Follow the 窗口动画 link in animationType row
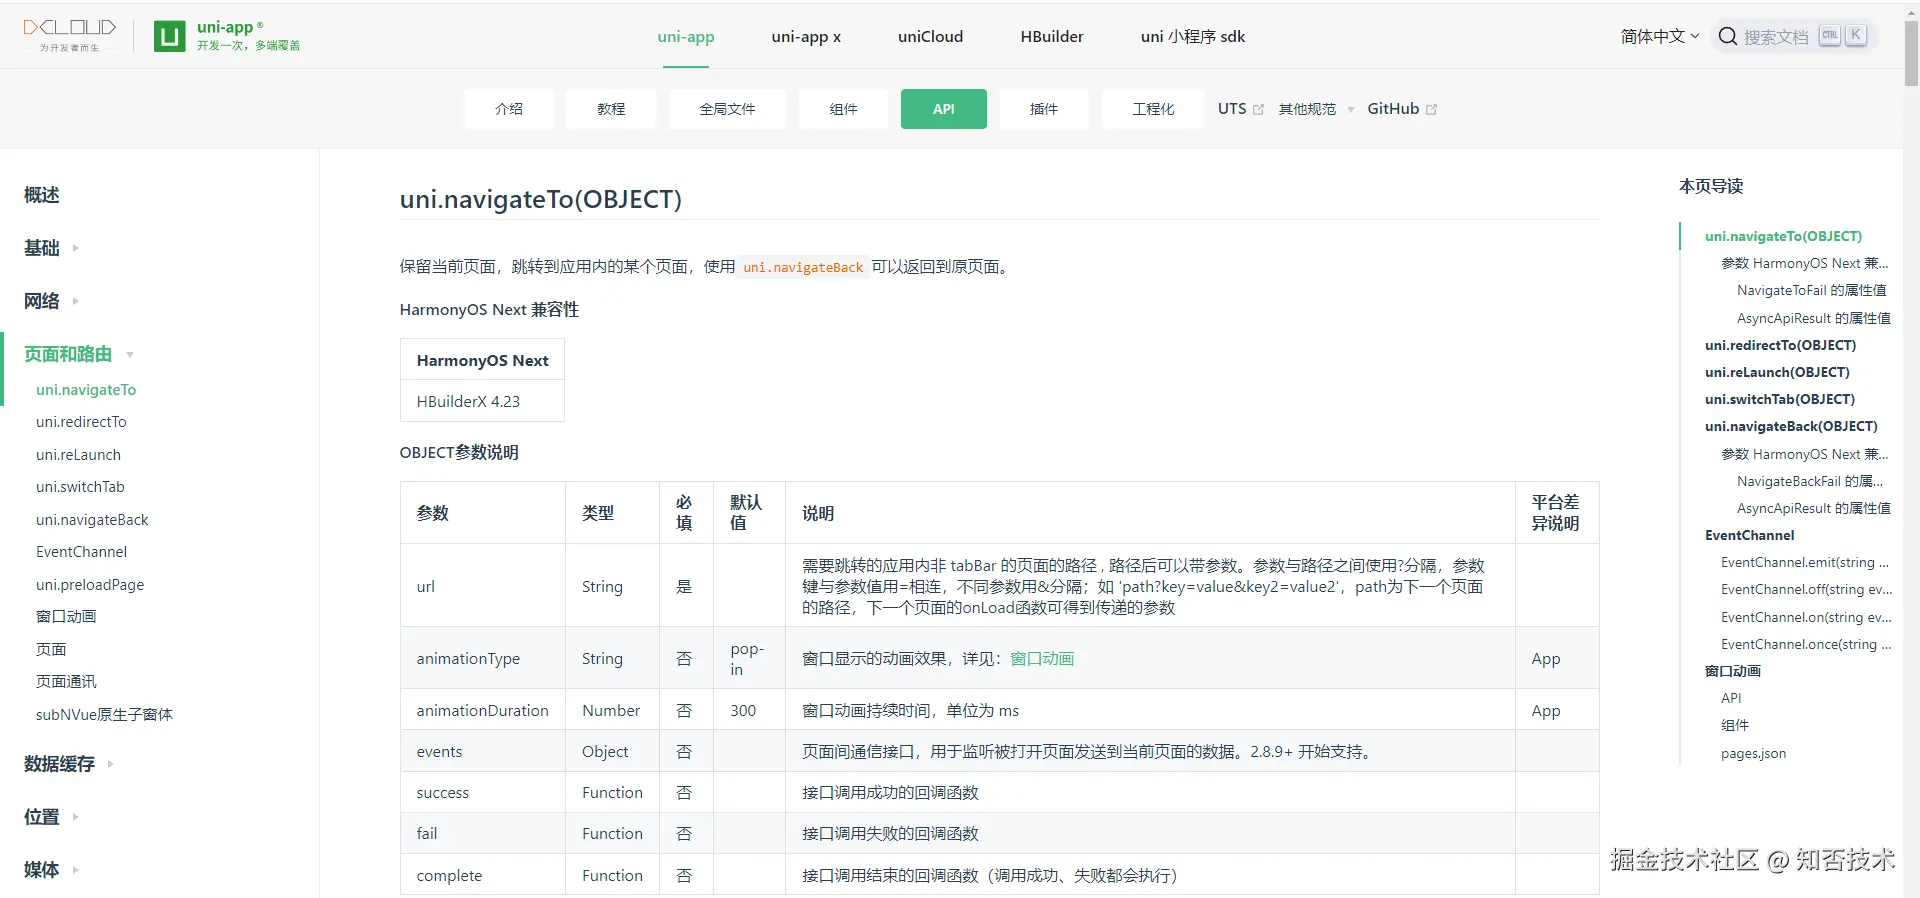 1042,659
